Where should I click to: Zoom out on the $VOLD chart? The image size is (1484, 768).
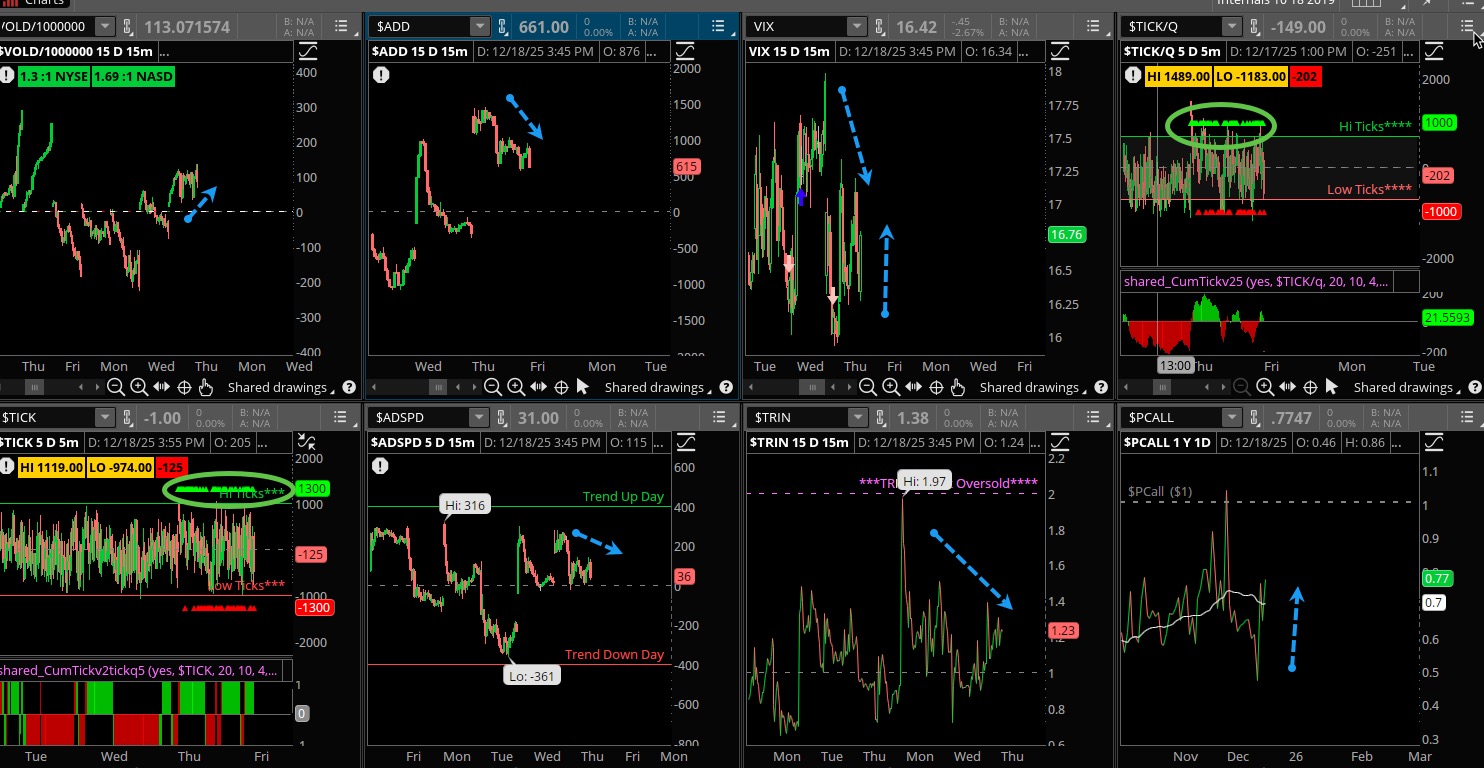(116, 388)
